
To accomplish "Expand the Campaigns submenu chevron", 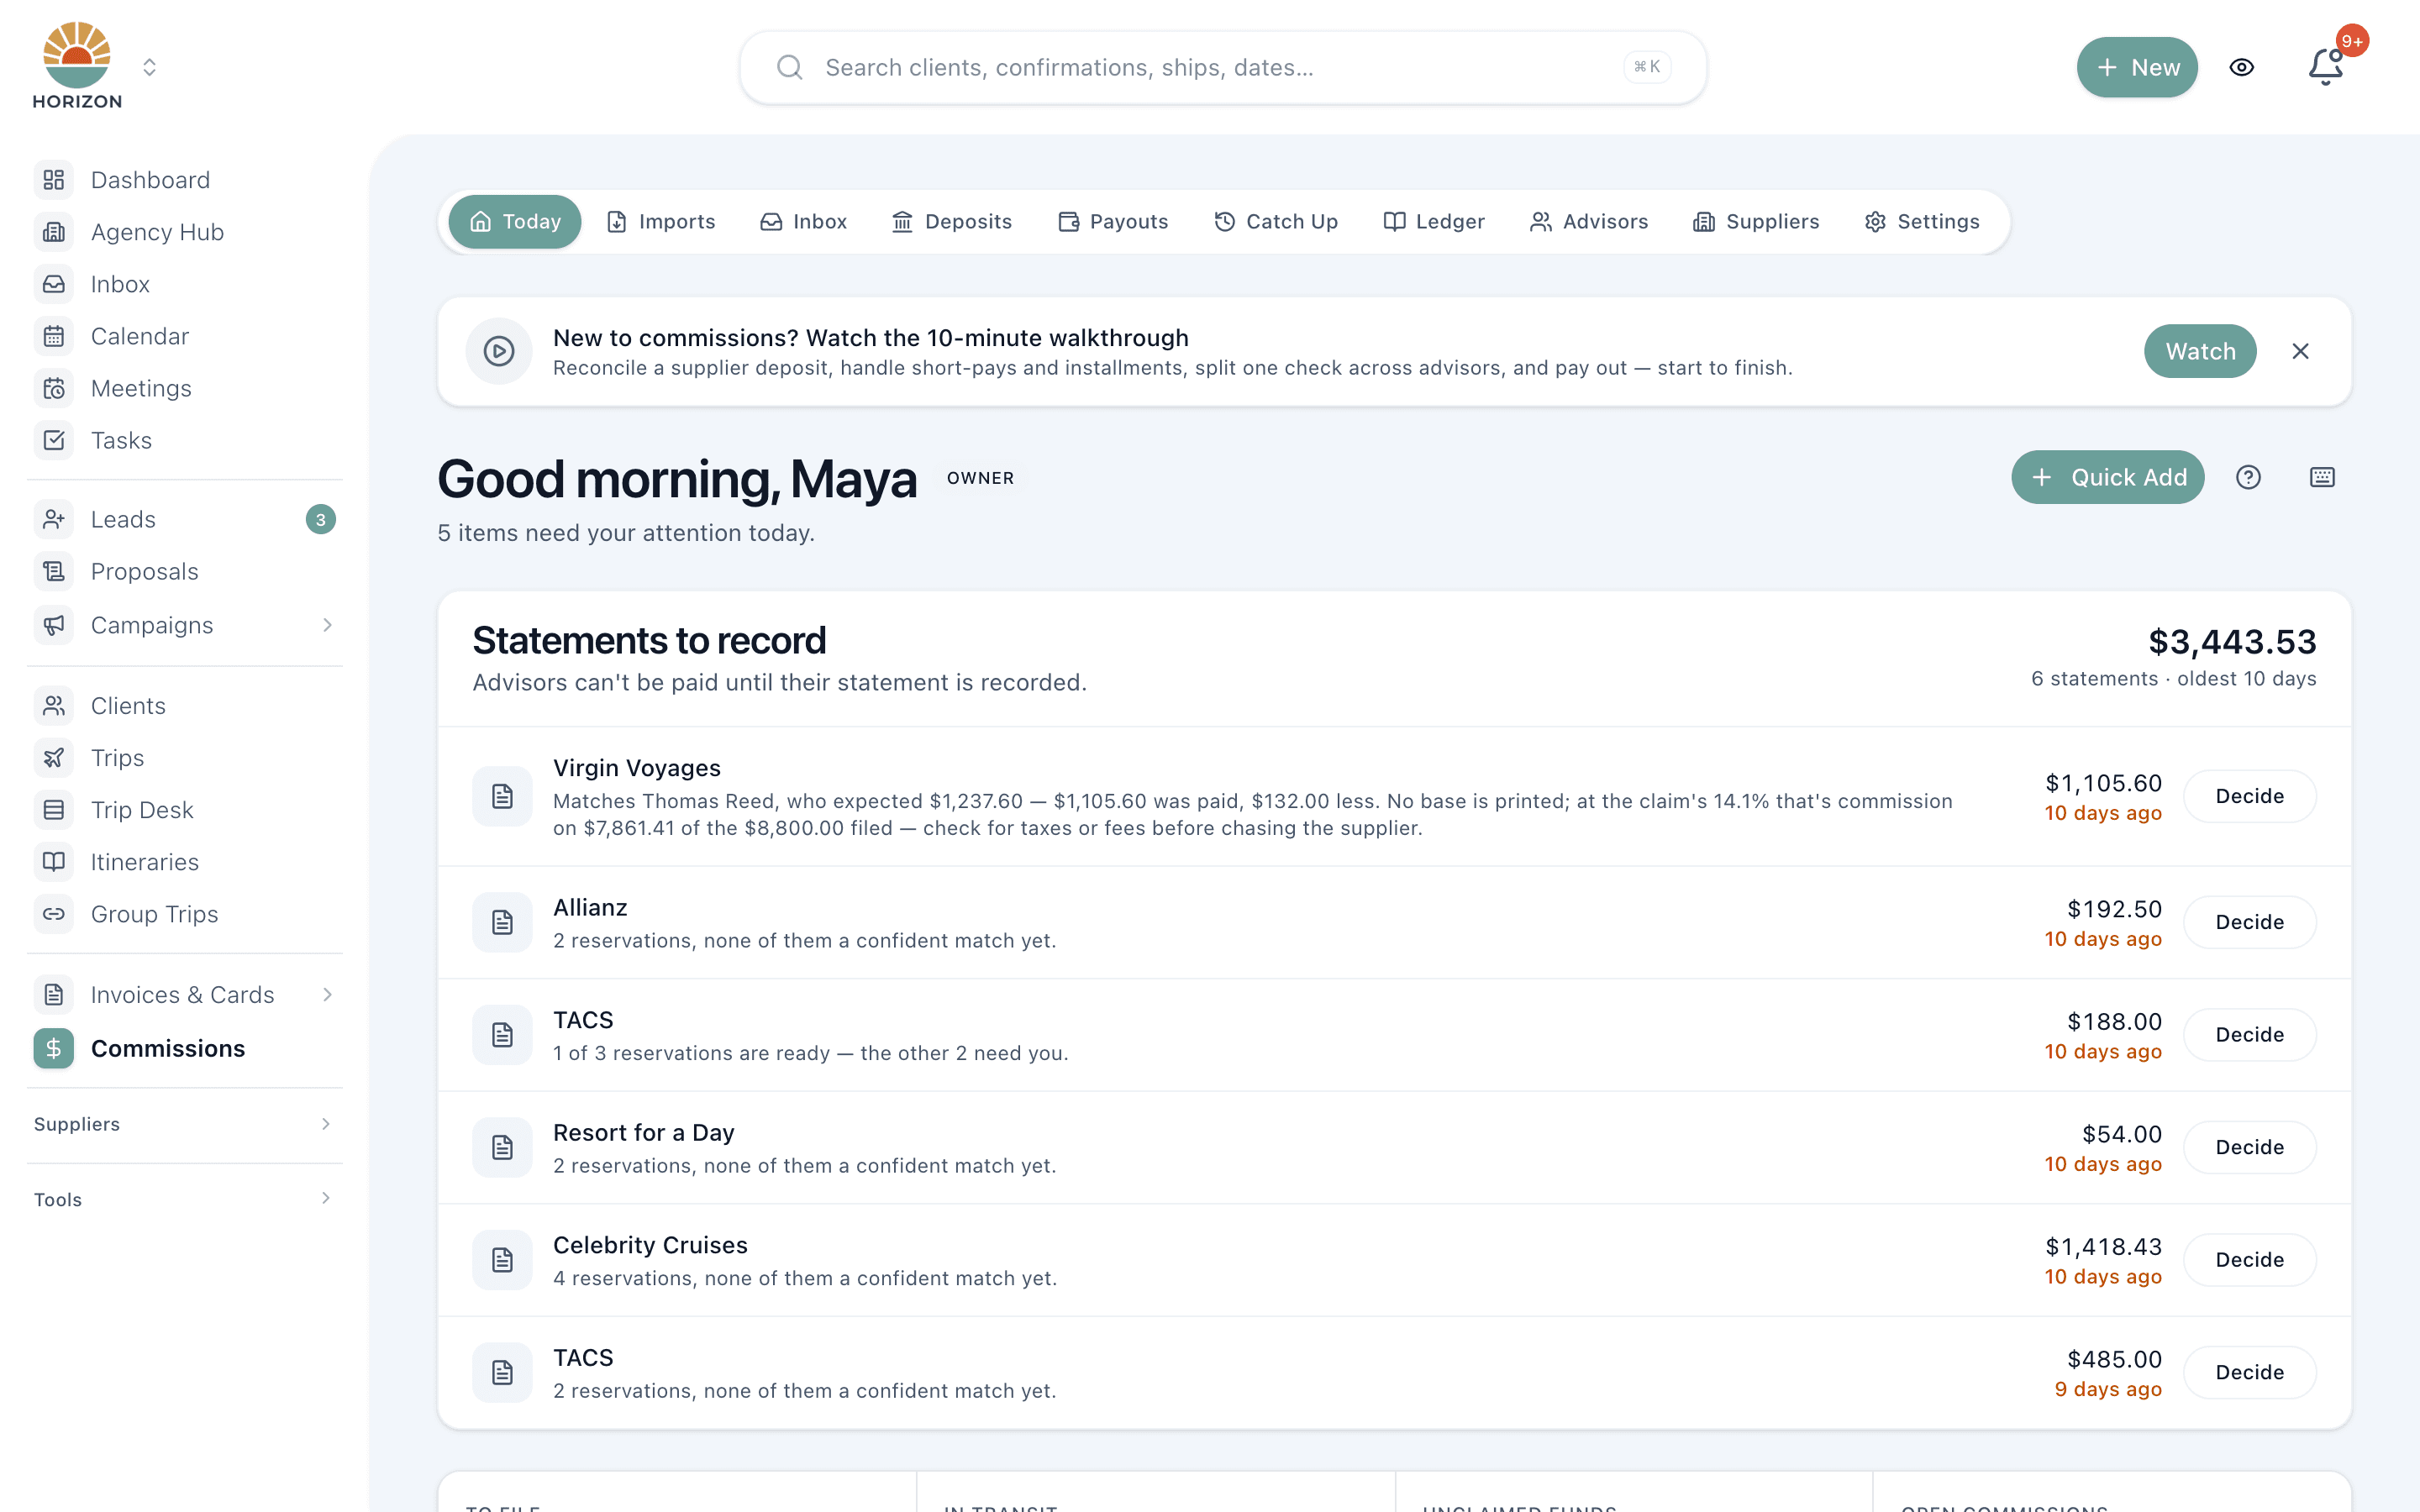I will pyautogui.click(x=327, y=625).
